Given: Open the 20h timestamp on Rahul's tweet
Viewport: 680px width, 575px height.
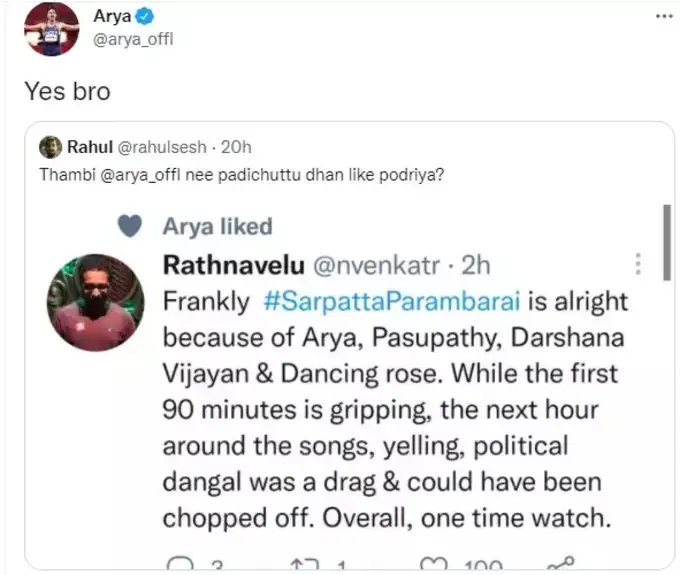Looking at the screenshot, I should point(236,147).
